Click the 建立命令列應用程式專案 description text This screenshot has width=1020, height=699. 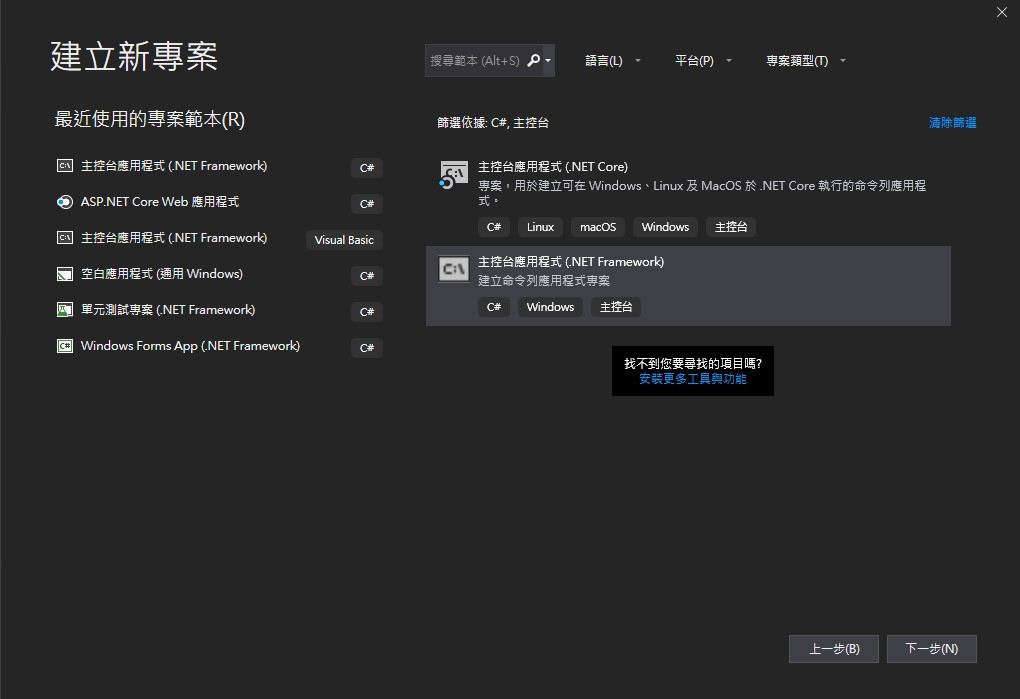pos(544,281)
